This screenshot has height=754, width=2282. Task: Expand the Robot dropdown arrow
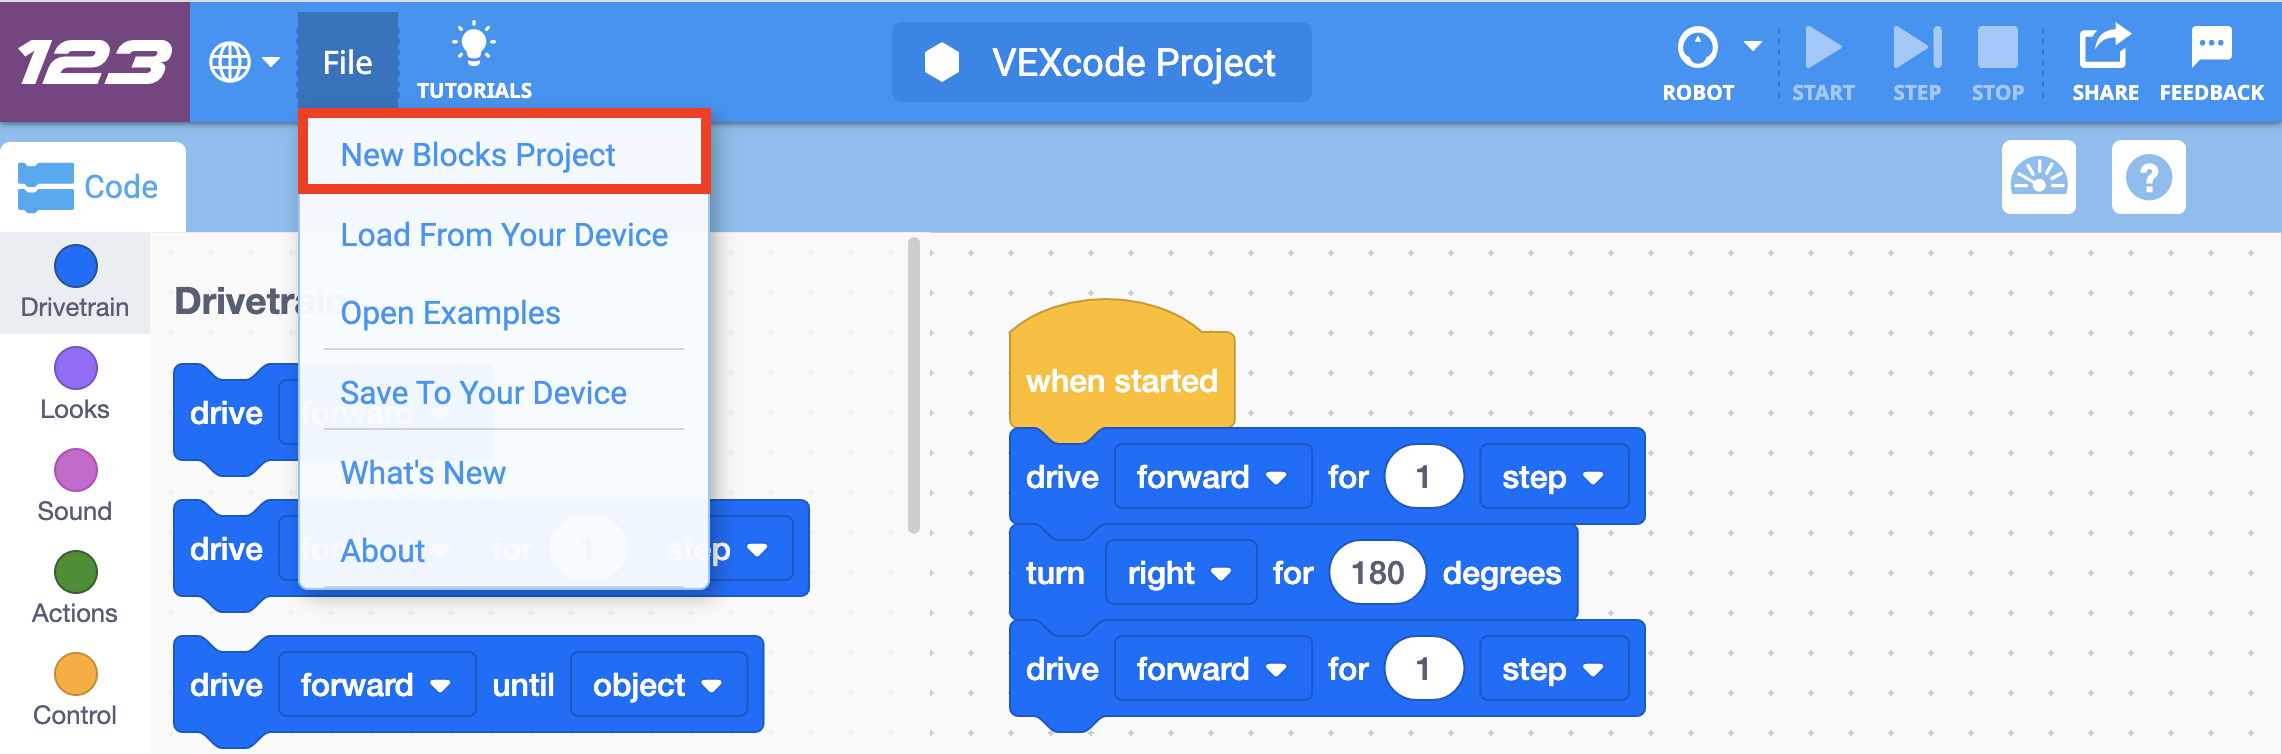click(x=1752, y=46)
